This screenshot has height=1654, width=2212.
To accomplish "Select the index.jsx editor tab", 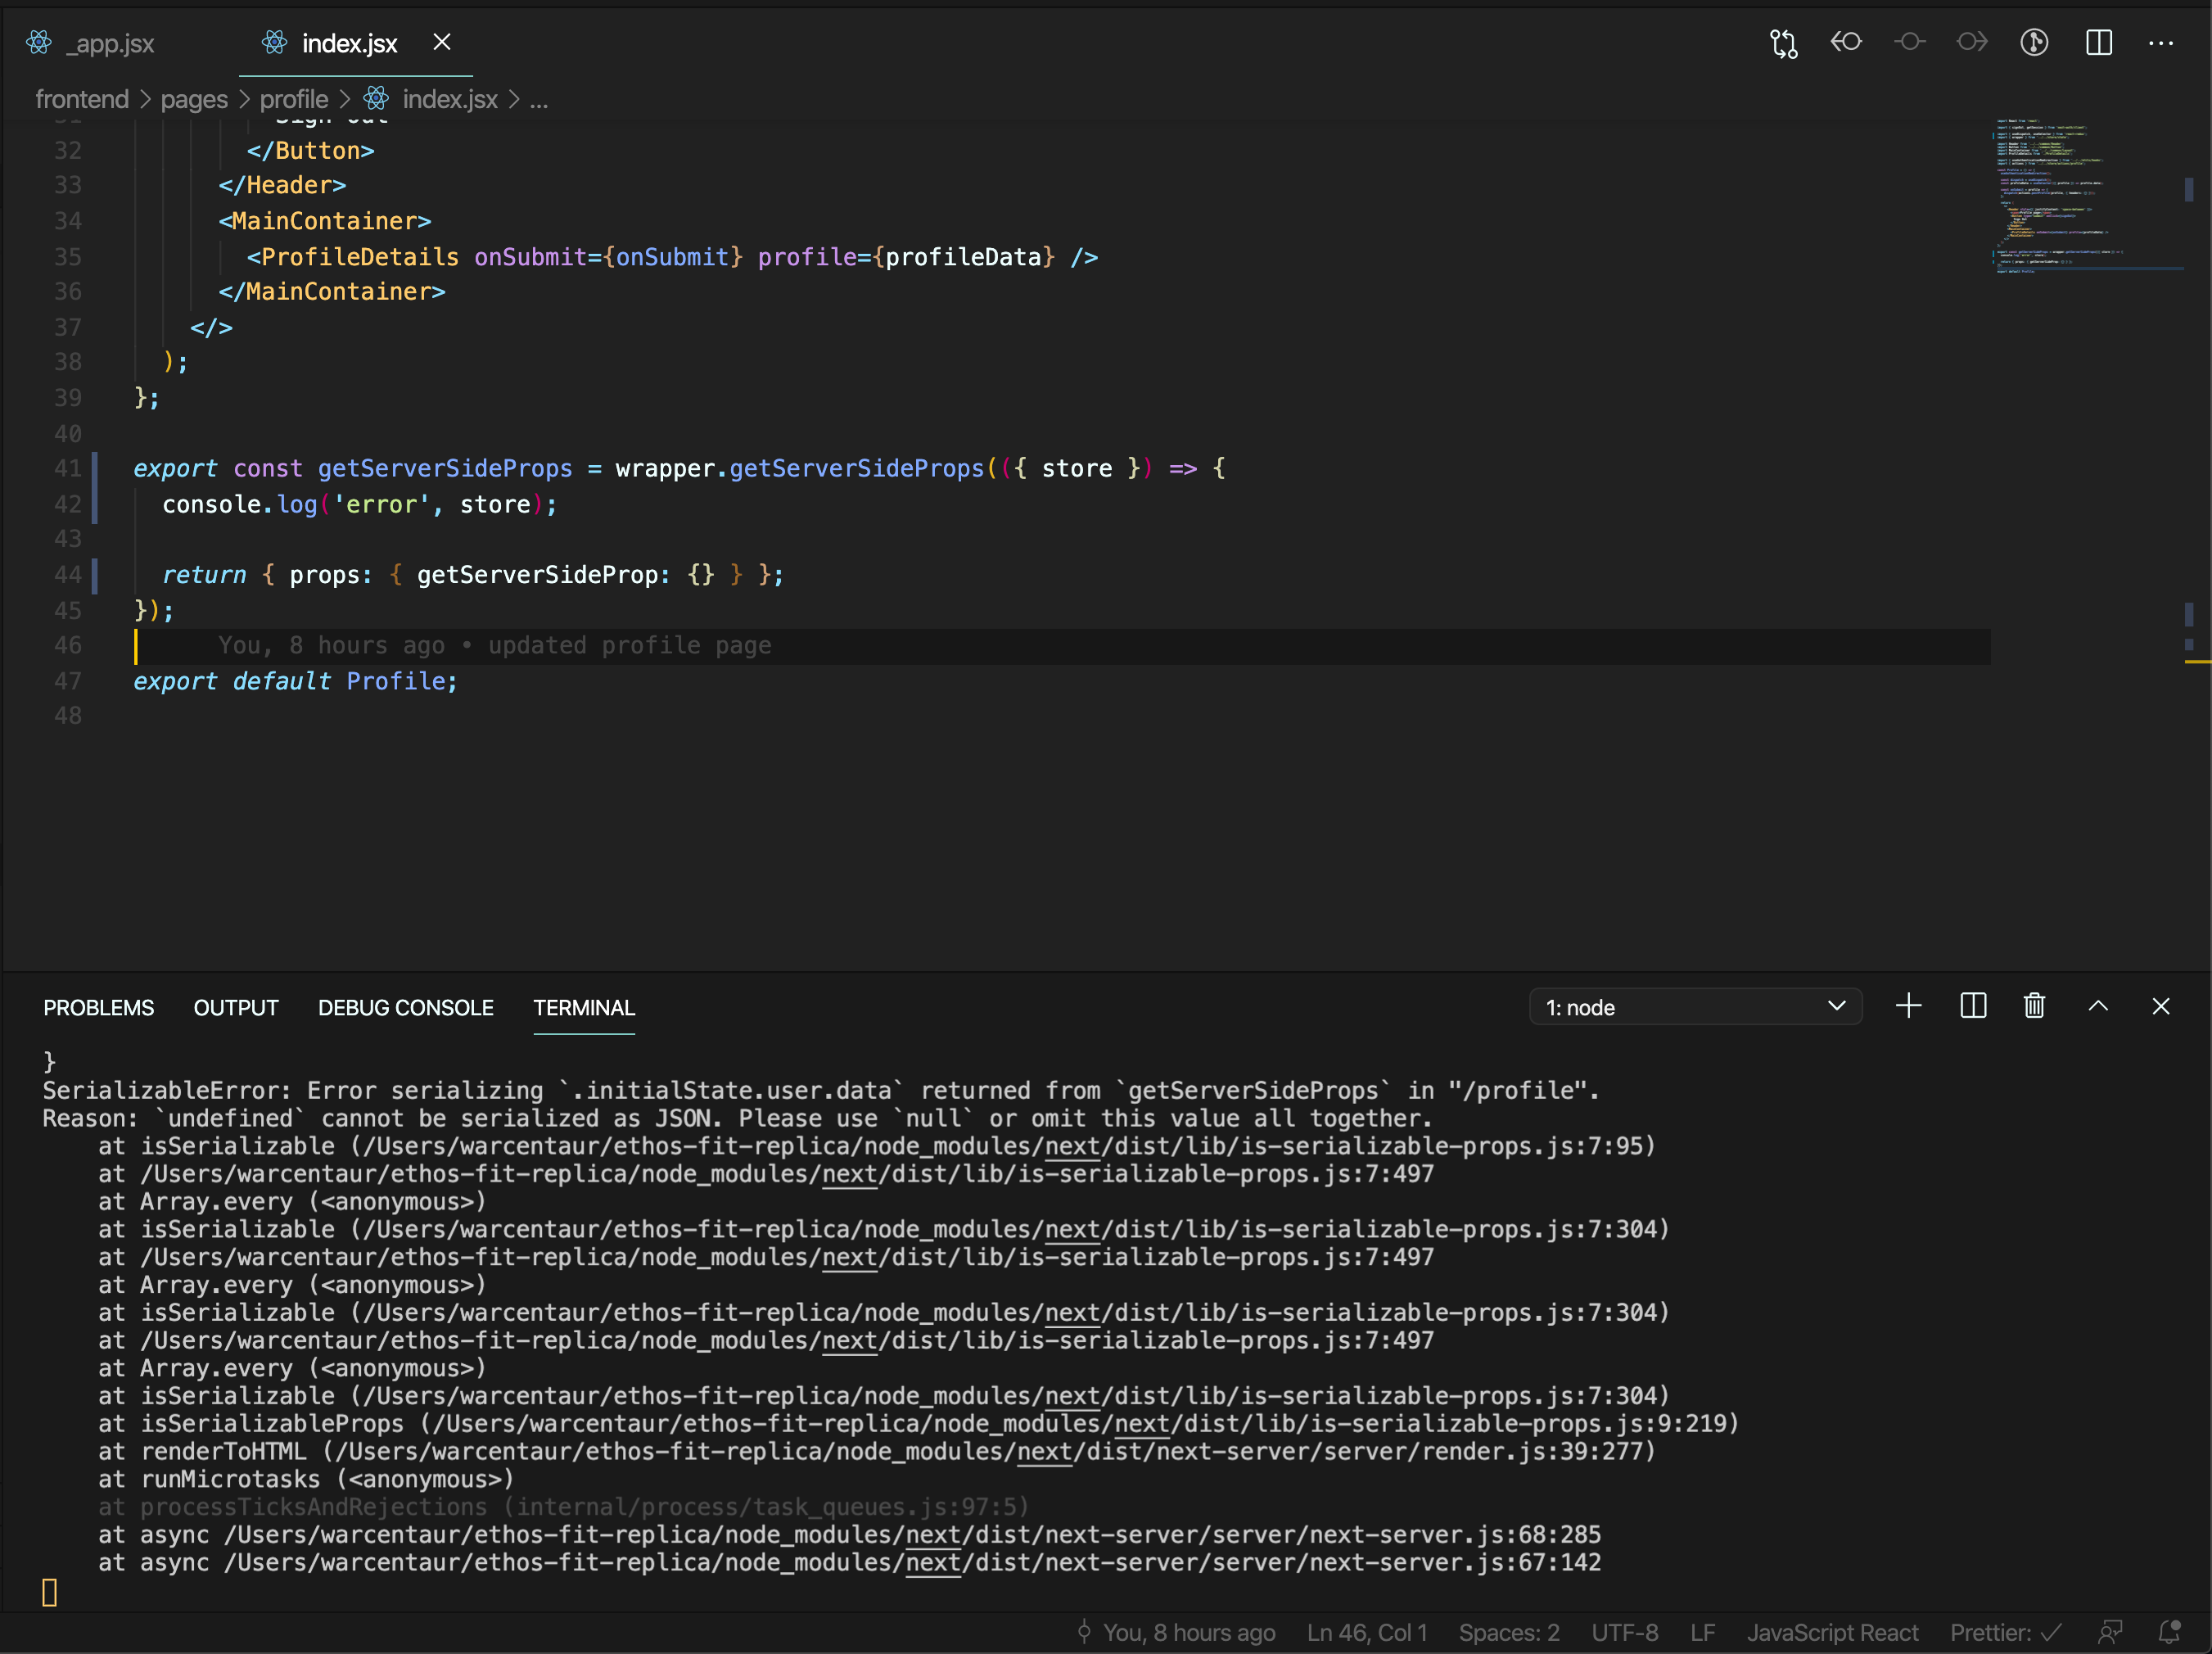I will (349, 43).
